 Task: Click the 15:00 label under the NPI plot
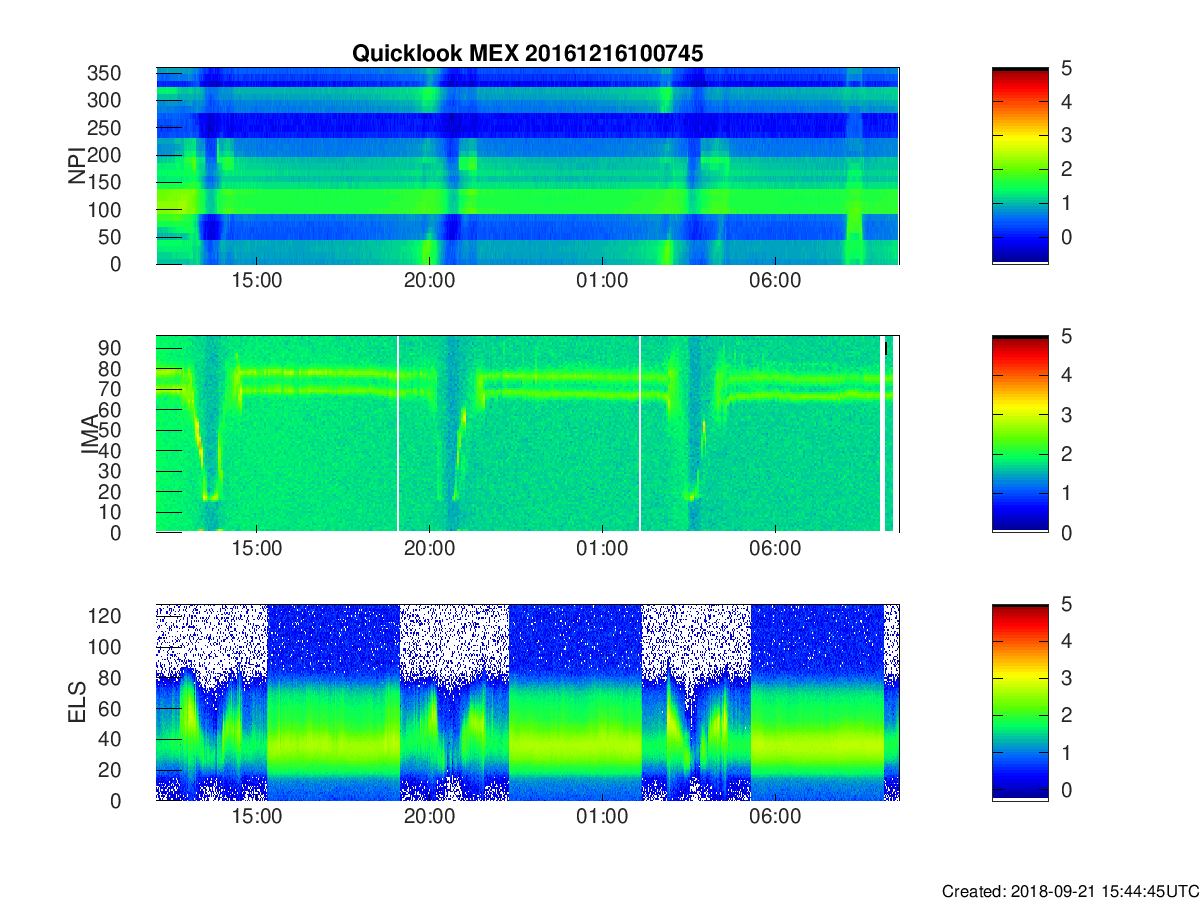pyautogui.click(x=257, y=281)
